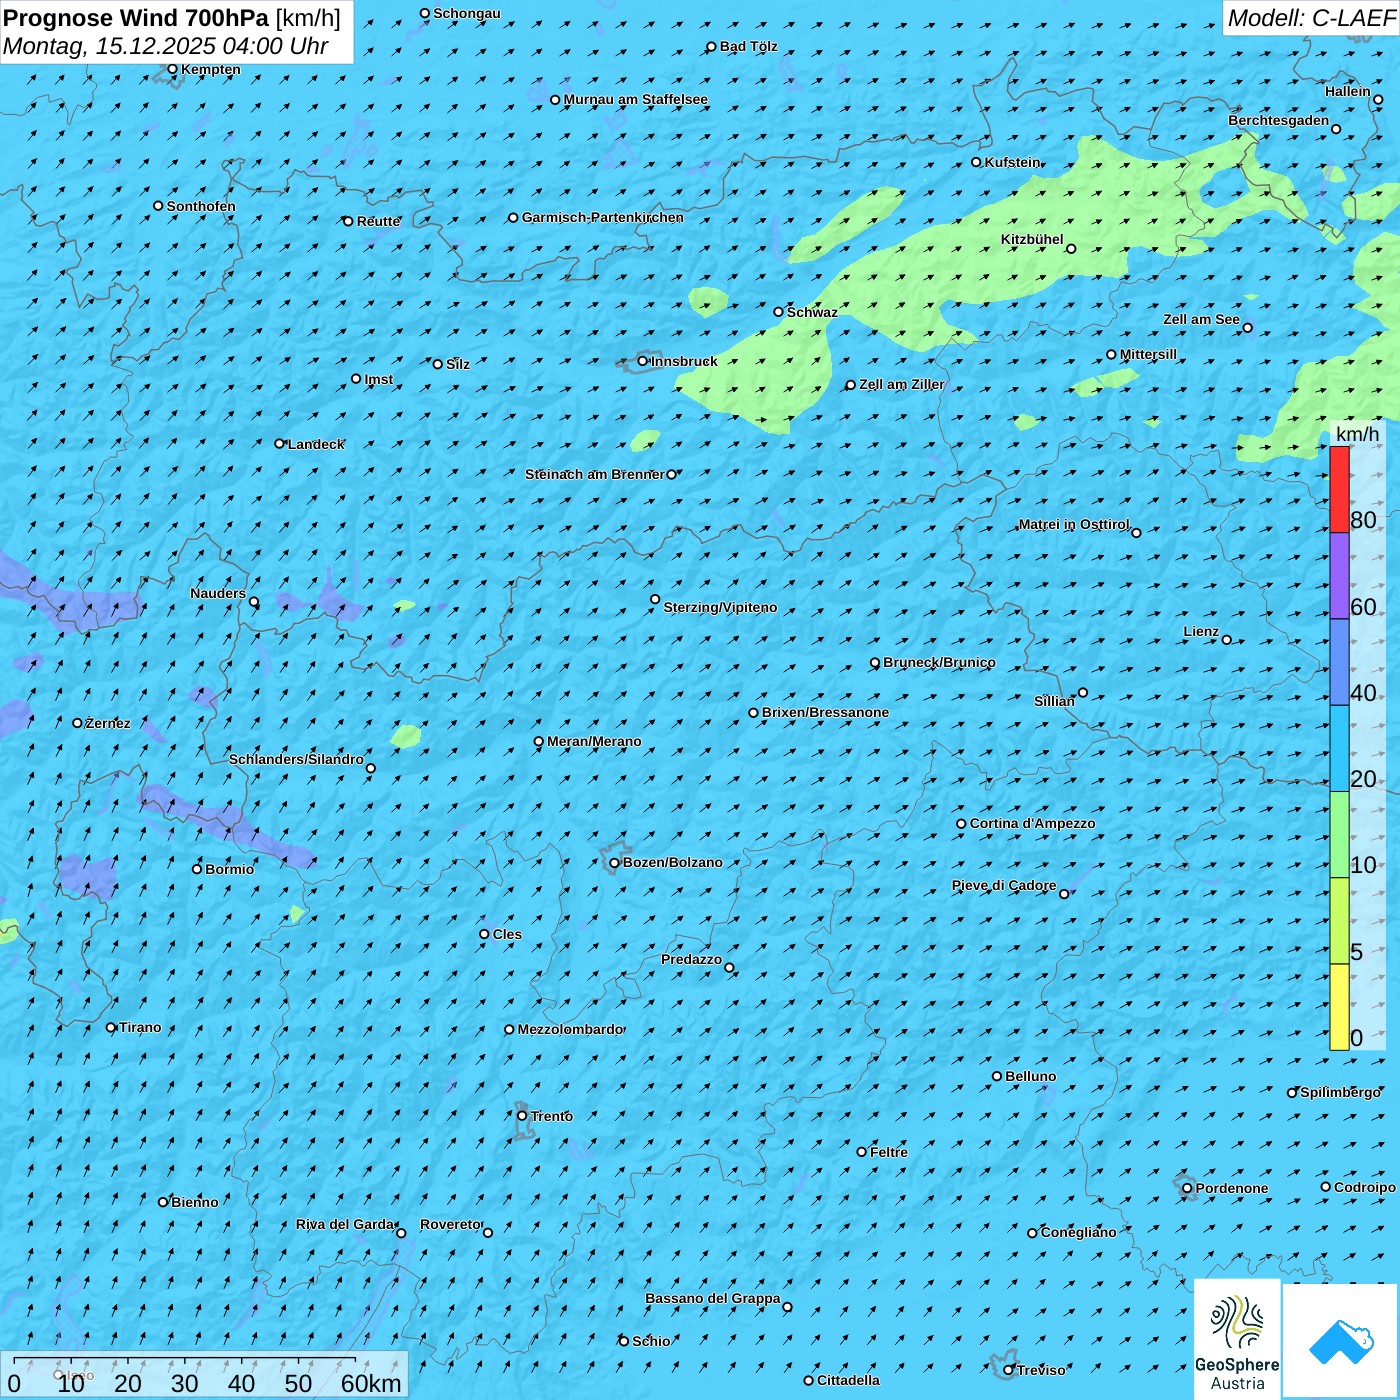Screen dimensions: 1400x1400
Task: Click the Kufstein label on the map
Action: pos(1012,162)
